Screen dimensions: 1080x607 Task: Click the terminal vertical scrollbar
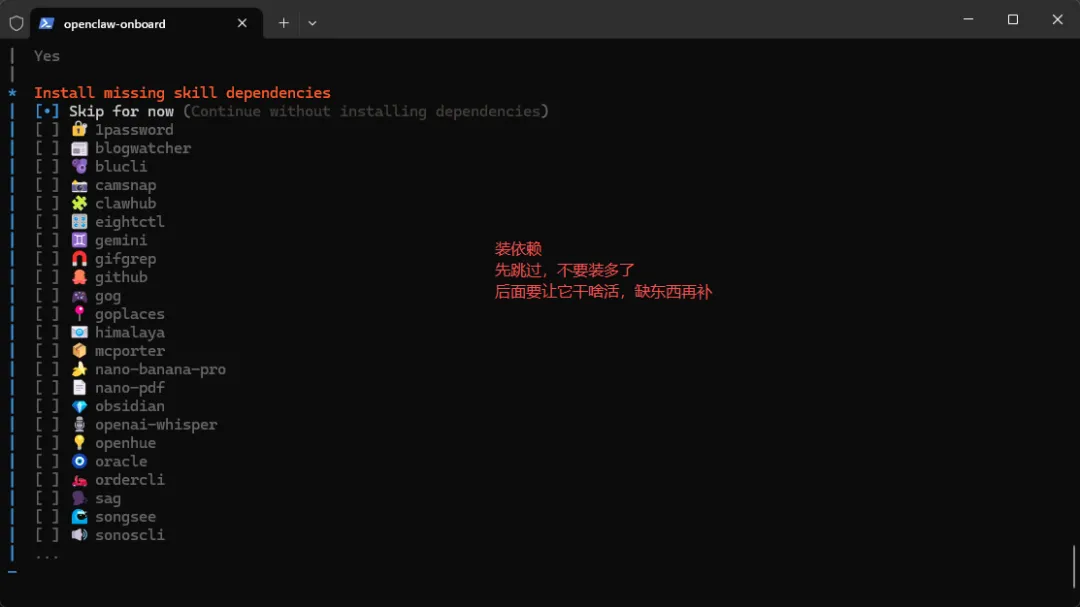1073,566
